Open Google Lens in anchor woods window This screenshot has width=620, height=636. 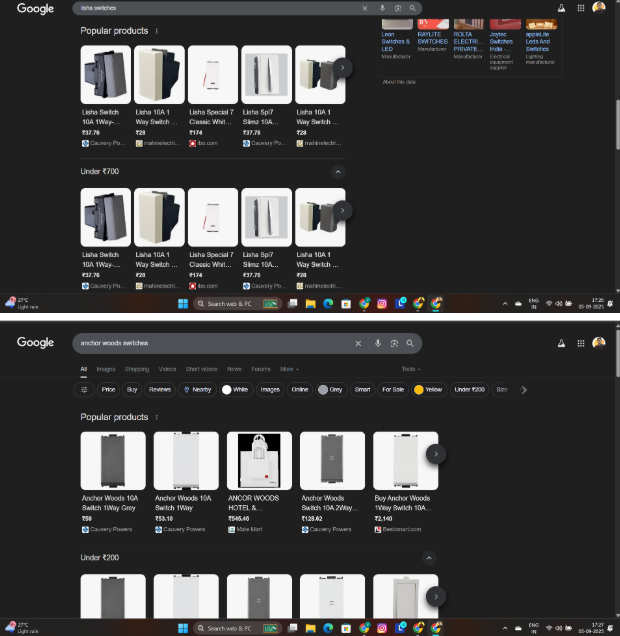click(x=394, y=344)
